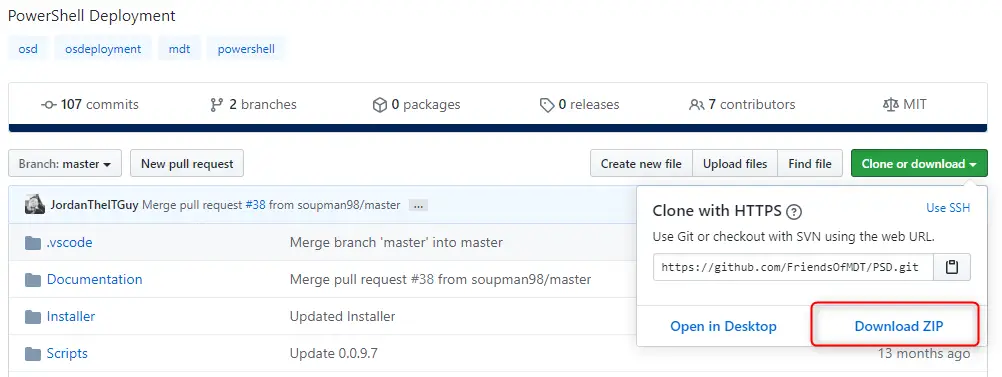Open Documentation row's Merge pull request #38 commit
This screenshot has width=1002, height=377.
pyautogui.click(x=440, y=279)
